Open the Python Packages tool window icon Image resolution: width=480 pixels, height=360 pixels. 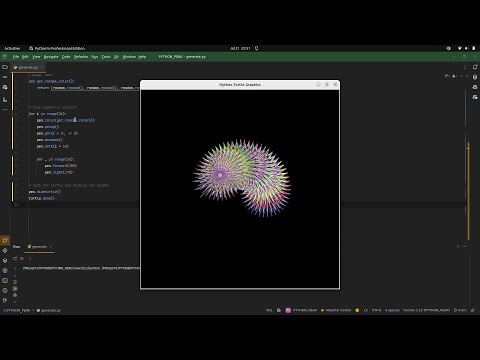[5, 260]
